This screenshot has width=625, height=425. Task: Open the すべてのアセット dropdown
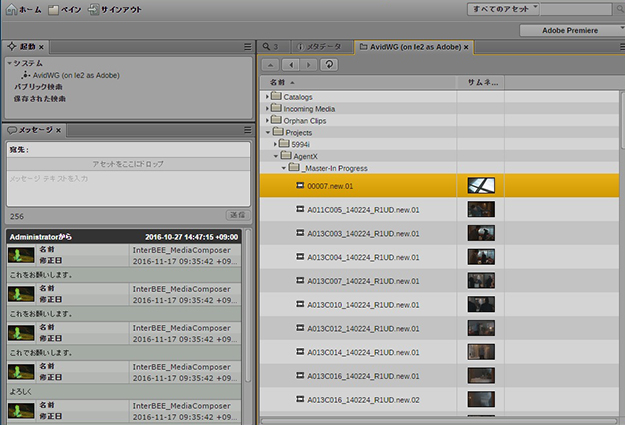[x=503, y=9]
